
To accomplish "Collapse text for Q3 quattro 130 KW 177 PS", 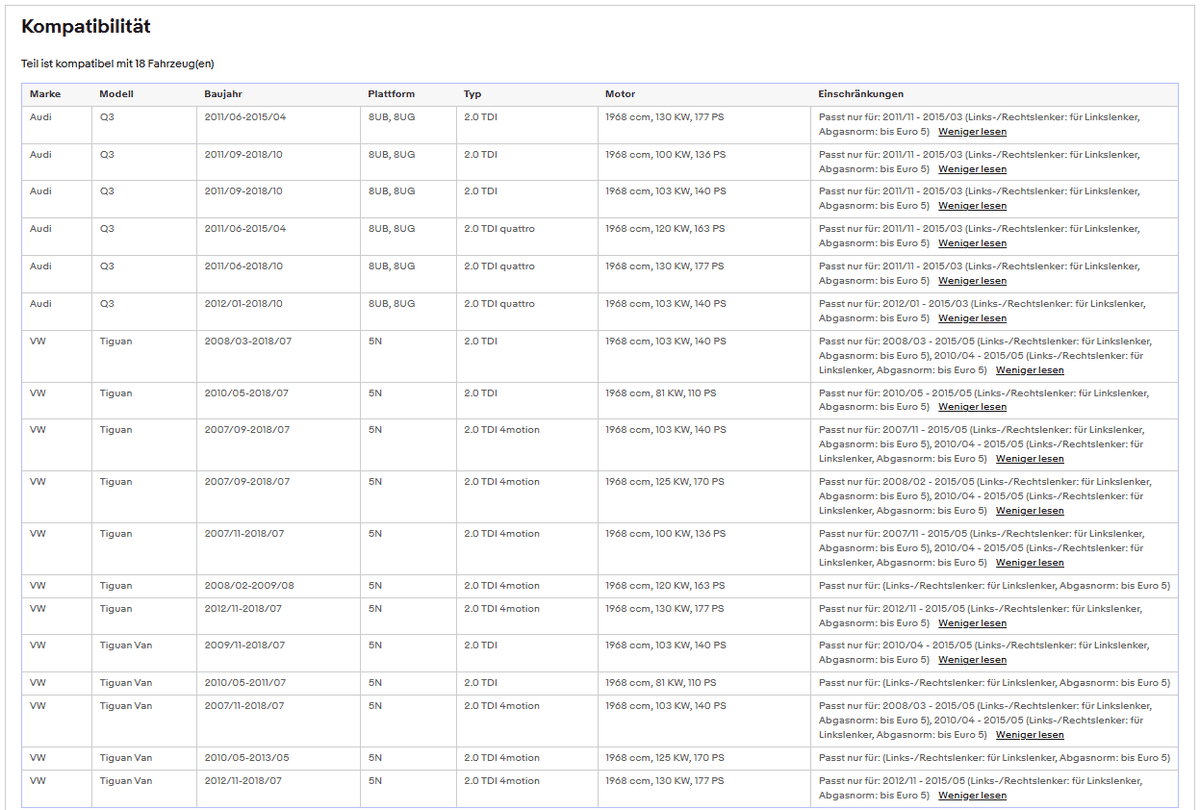I will (972, 281).
